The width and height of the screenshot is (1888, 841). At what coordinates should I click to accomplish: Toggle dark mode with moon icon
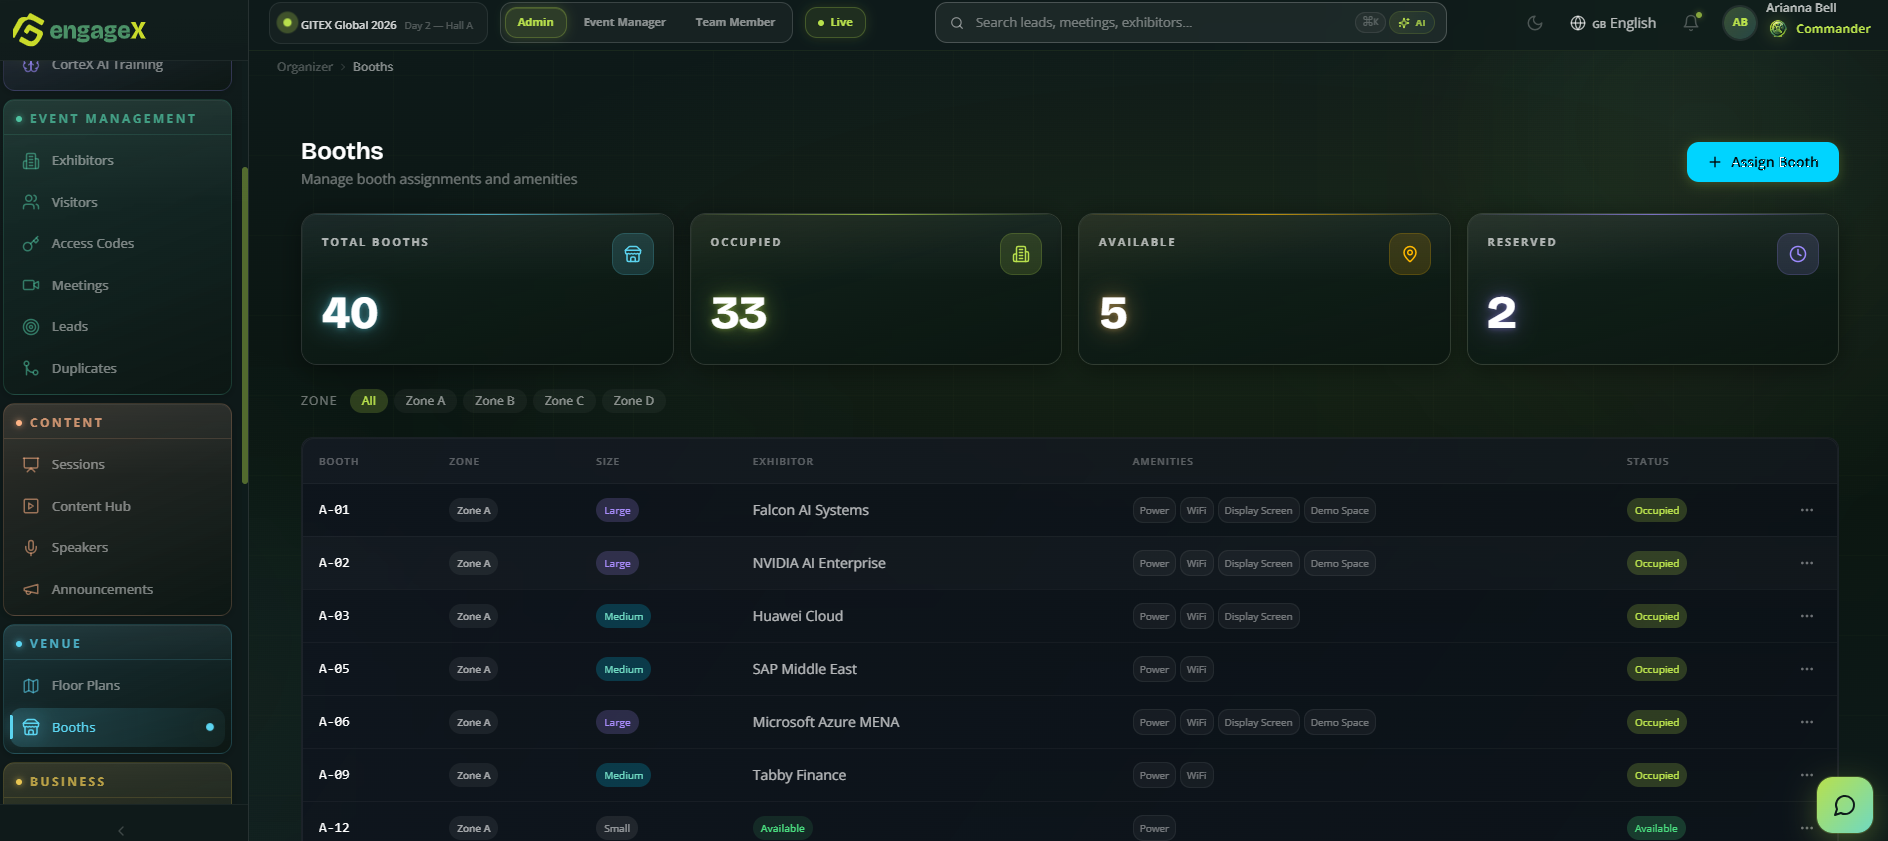pyautogui.click(x=1535, y=23)
